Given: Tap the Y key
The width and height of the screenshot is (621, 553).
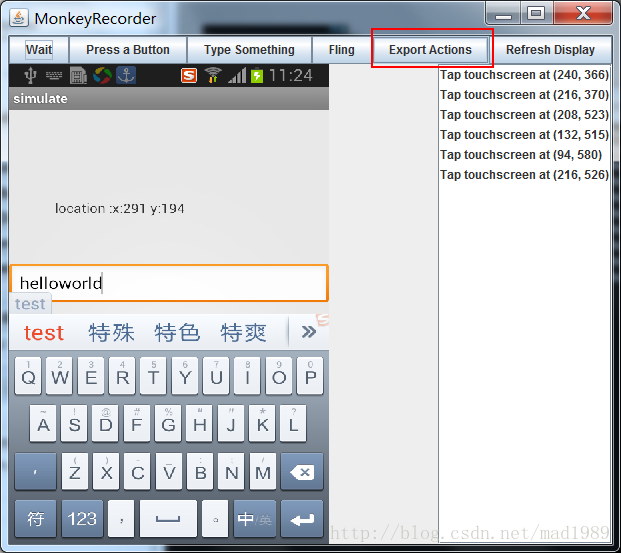Looking at the screenshot, I should 185,376.
